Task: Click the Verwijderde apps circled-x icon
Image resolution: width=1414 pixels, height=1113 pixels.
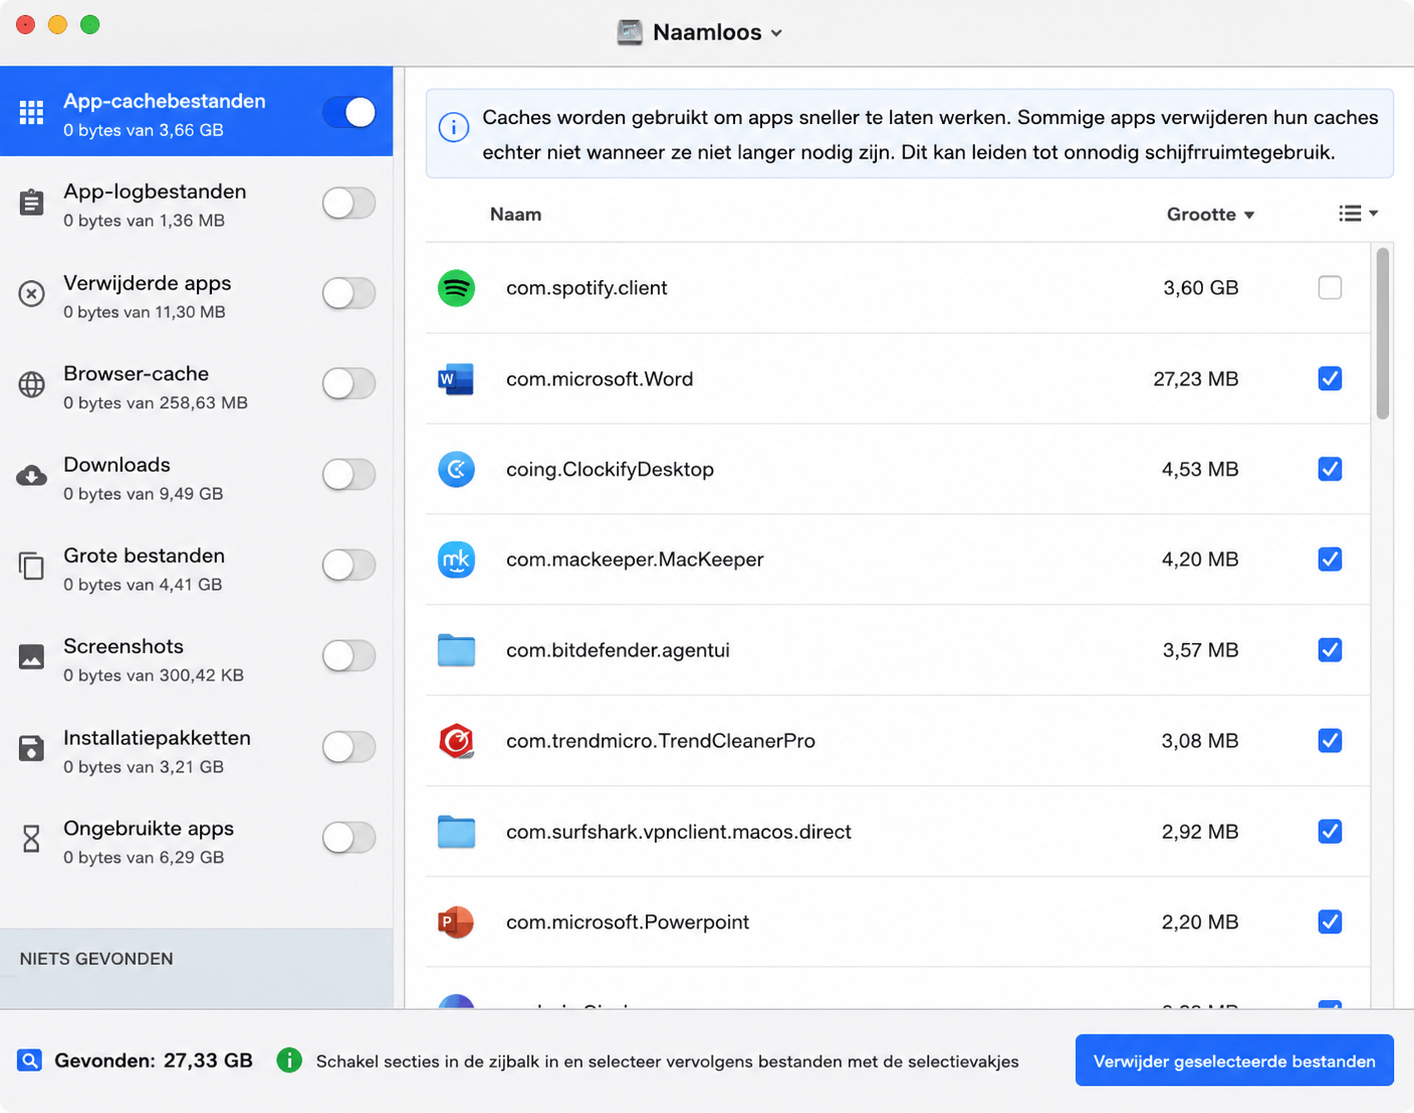Action: pos(32,294)
